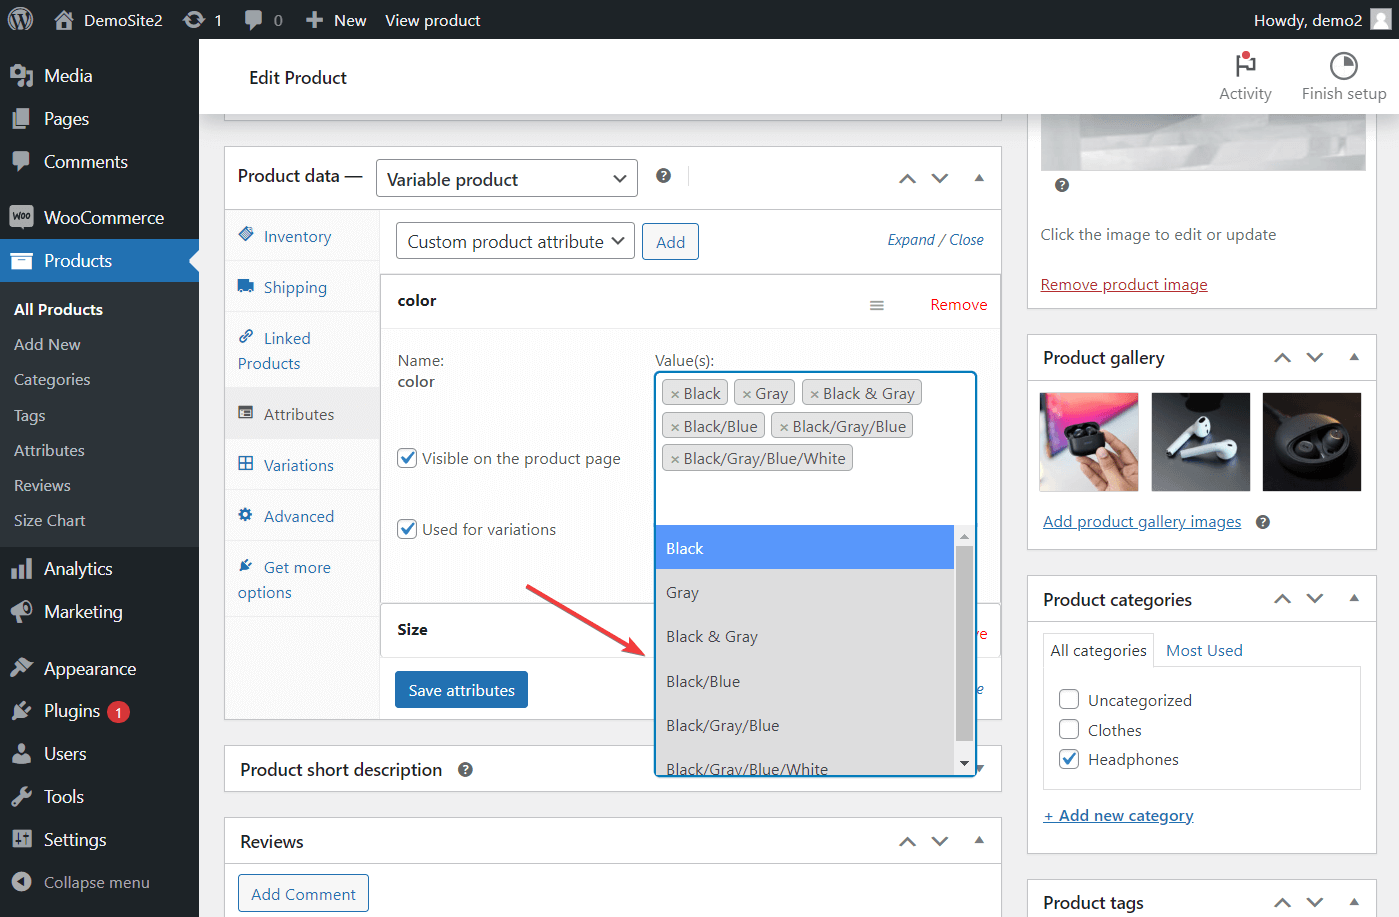Click Save attributes button
The width and height of the screenshot is (1399, 917).
461,690
